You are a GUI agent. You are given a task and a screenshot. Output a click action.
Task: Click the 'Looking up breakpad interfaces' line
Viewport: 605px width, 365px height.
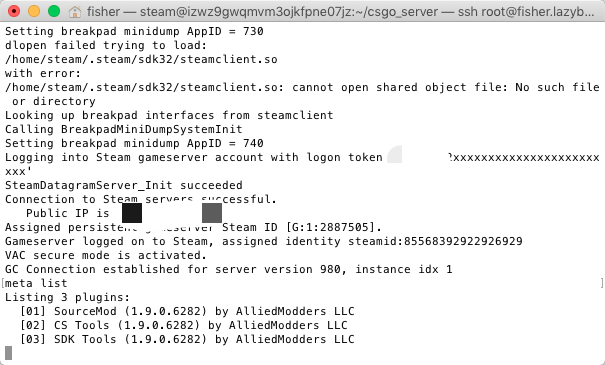(169, 115)
